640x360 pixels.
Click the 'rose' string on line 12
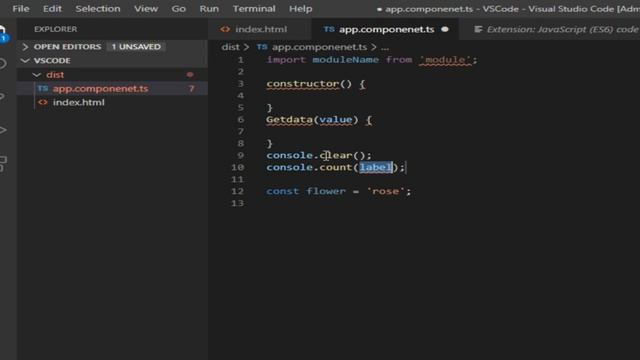(x=385, y=191)
